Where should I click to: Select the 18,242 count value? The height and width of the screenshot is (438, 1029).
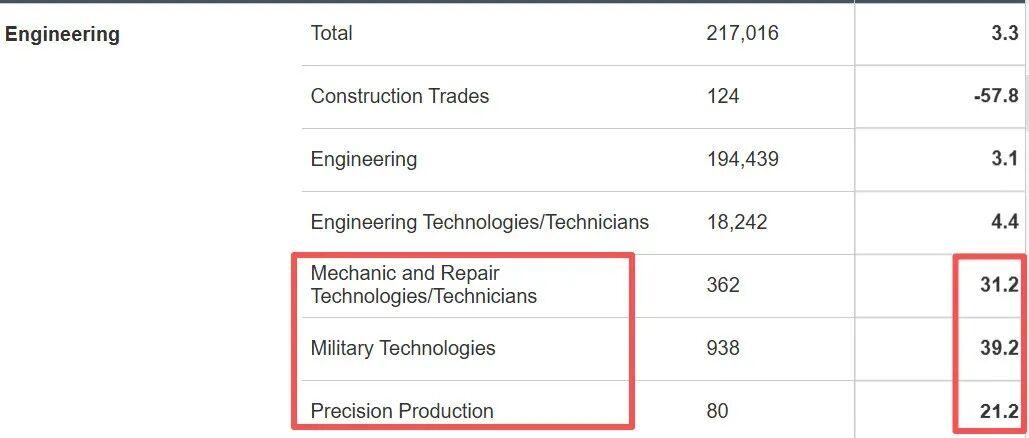point(736,222)
